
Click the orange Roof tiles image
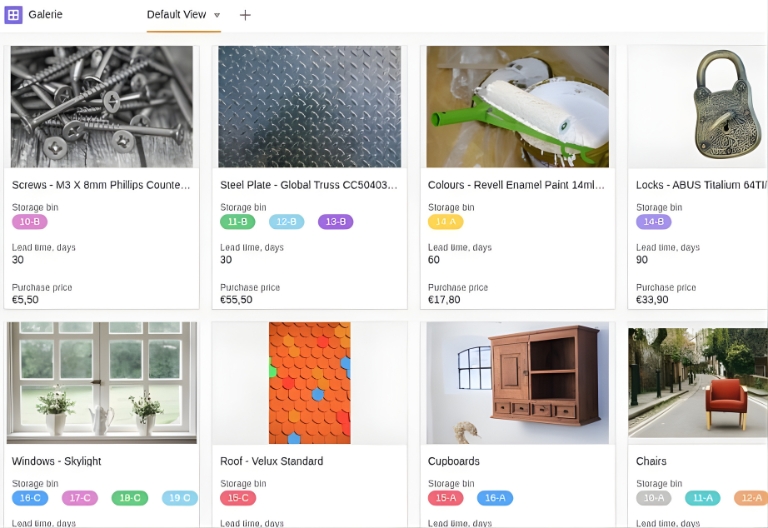[309, 382]
